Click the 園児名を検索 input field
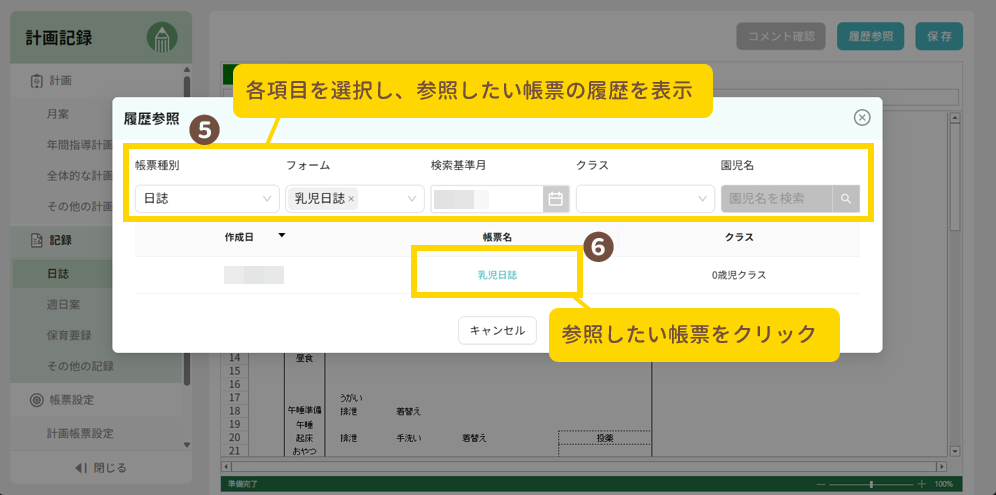The image size is (996, 495). point(776,199)
